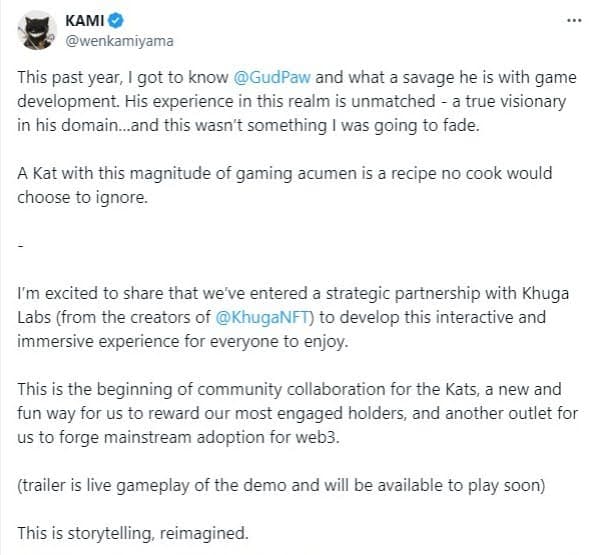Open the three-dot more options menu
The image size is (589, 555).
574,21
